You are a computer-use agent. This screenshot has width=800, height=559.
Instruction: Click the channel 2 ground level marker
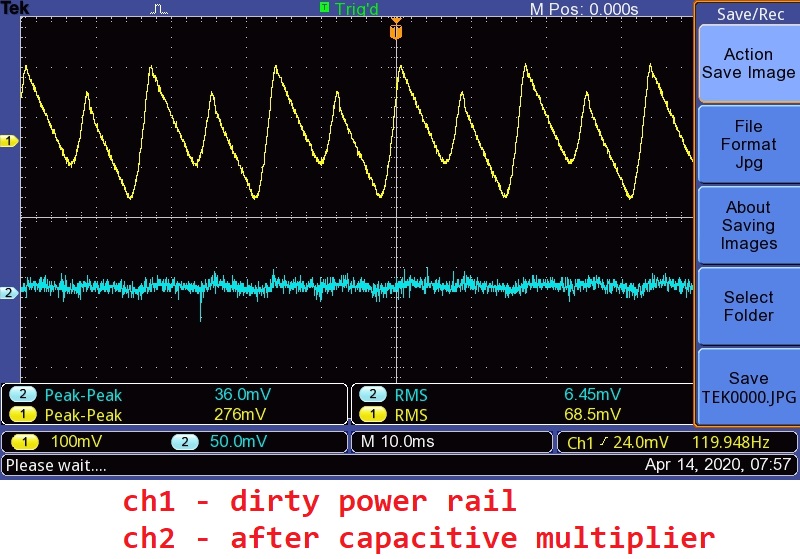9,293
